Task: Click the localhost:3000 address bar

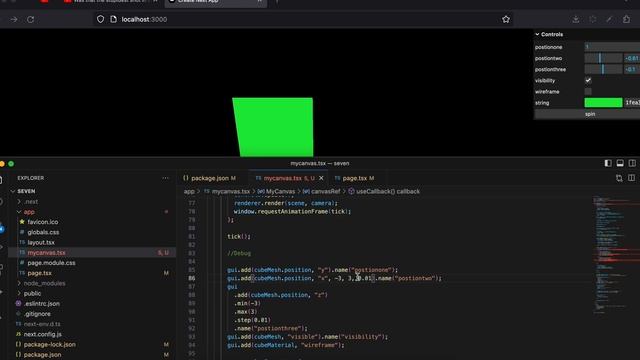Action: coord(302,19)
